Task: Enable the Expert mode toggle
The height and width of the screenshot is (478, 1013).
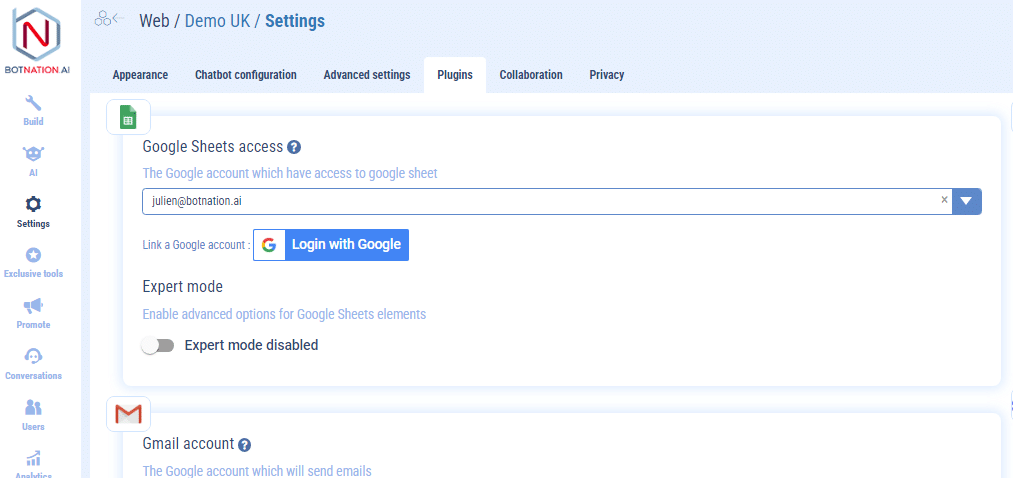Action: [x=158, y=345]
